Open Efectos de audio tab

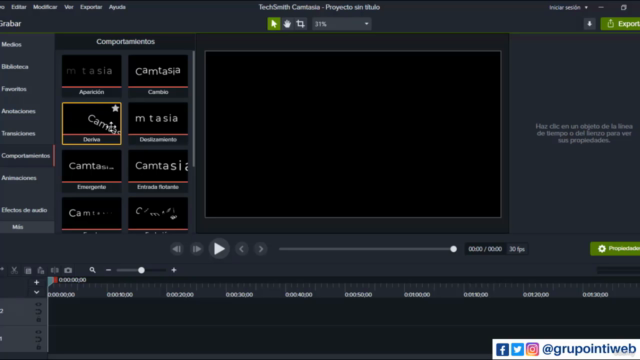click(24, 210)
